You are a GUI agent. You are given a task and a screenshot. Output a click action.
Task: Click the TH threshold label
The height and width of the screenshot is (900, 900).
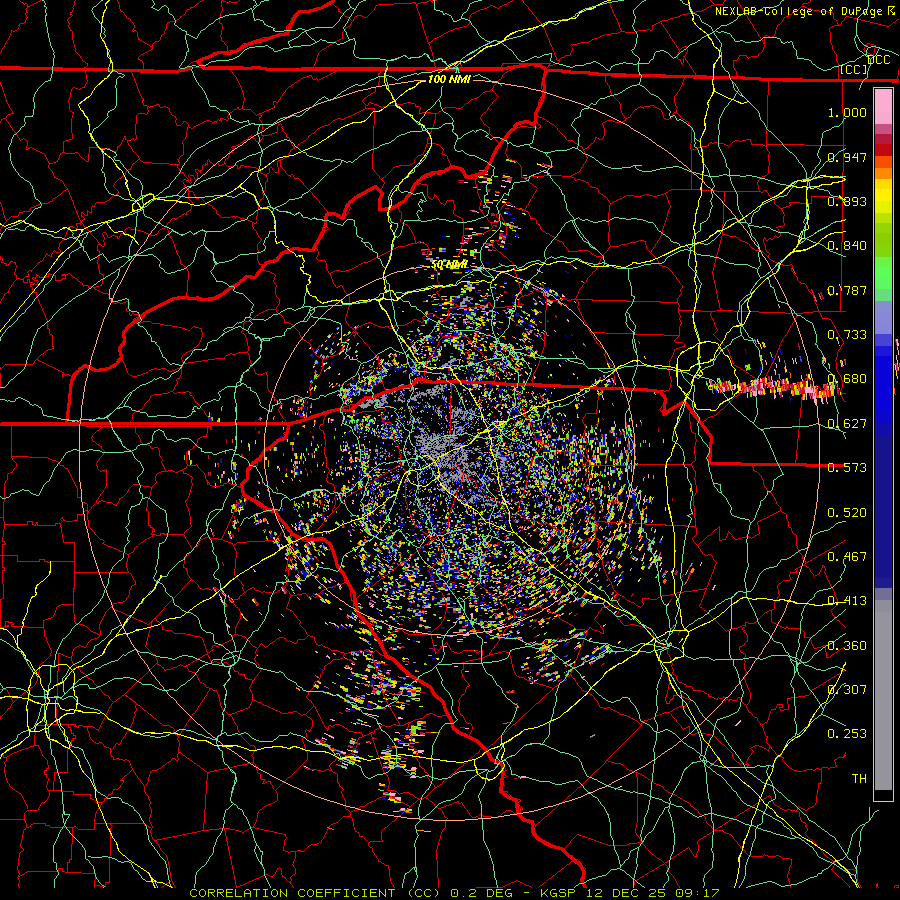(859, 779)
